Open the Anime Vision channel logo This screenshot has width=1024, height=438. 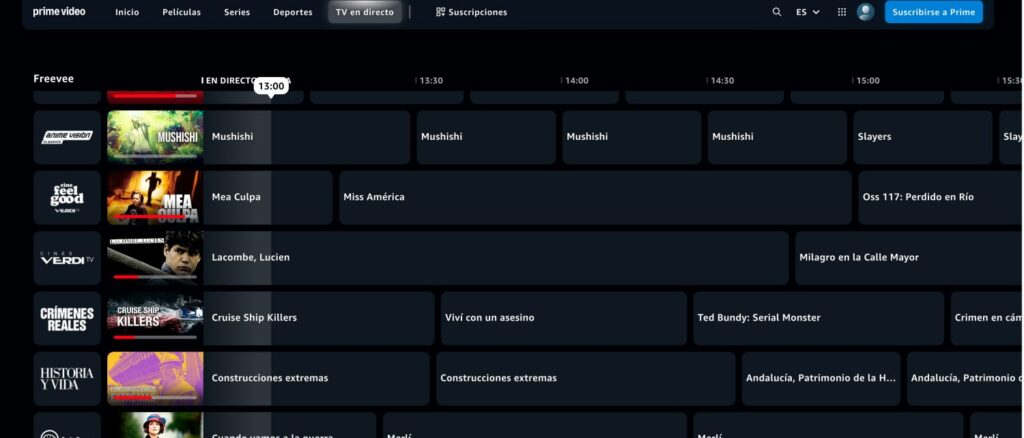pos(67,137)
